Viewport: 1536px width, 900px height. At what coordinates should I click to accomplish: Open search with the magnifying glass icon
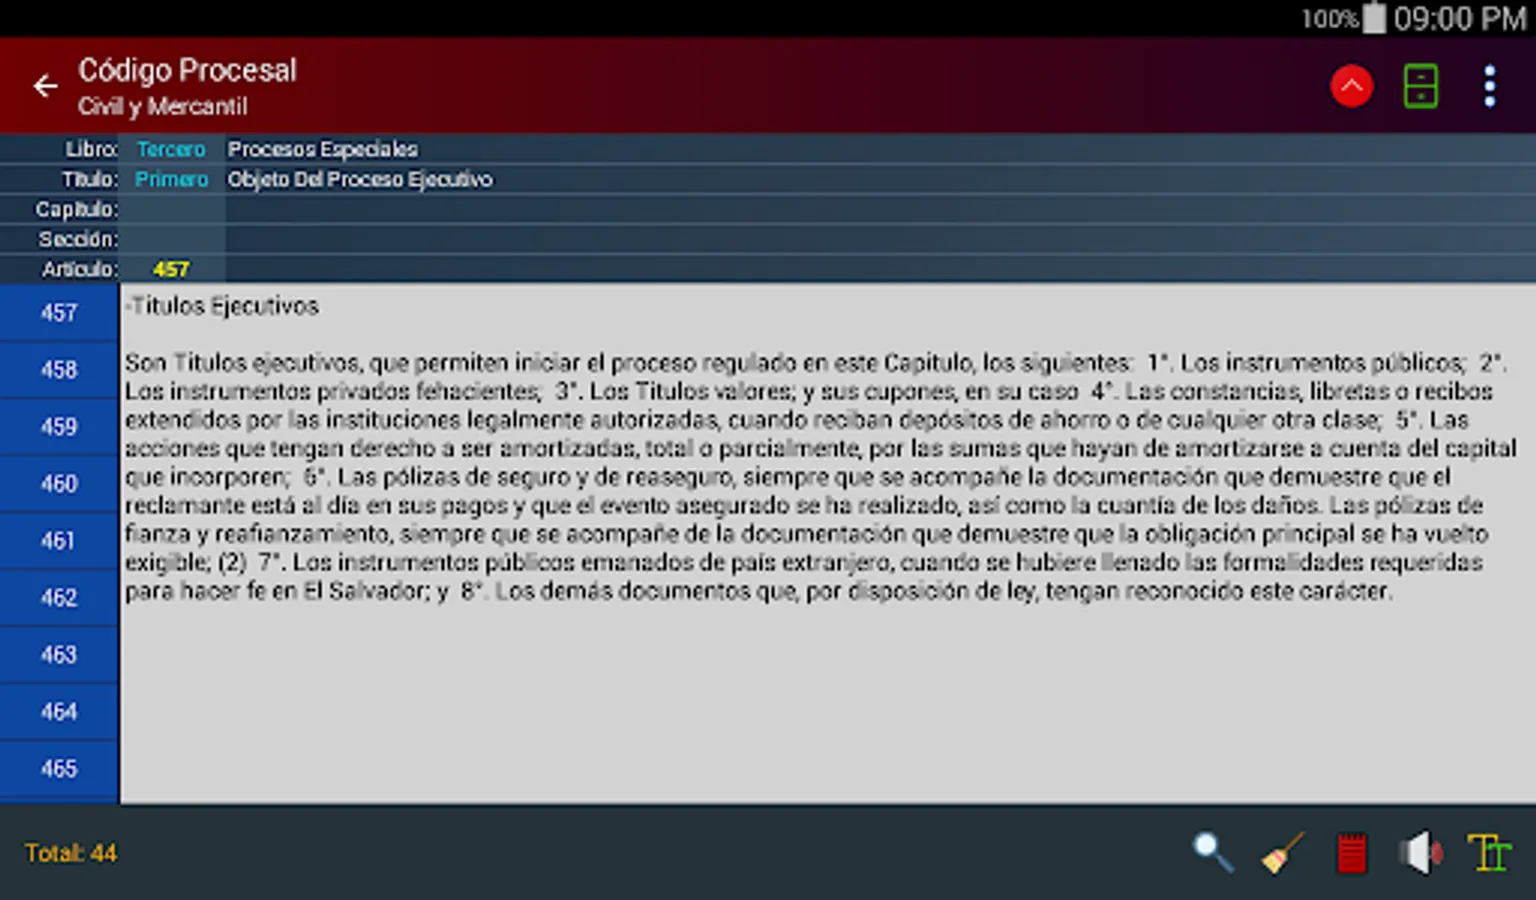(x=1213, y=853)
